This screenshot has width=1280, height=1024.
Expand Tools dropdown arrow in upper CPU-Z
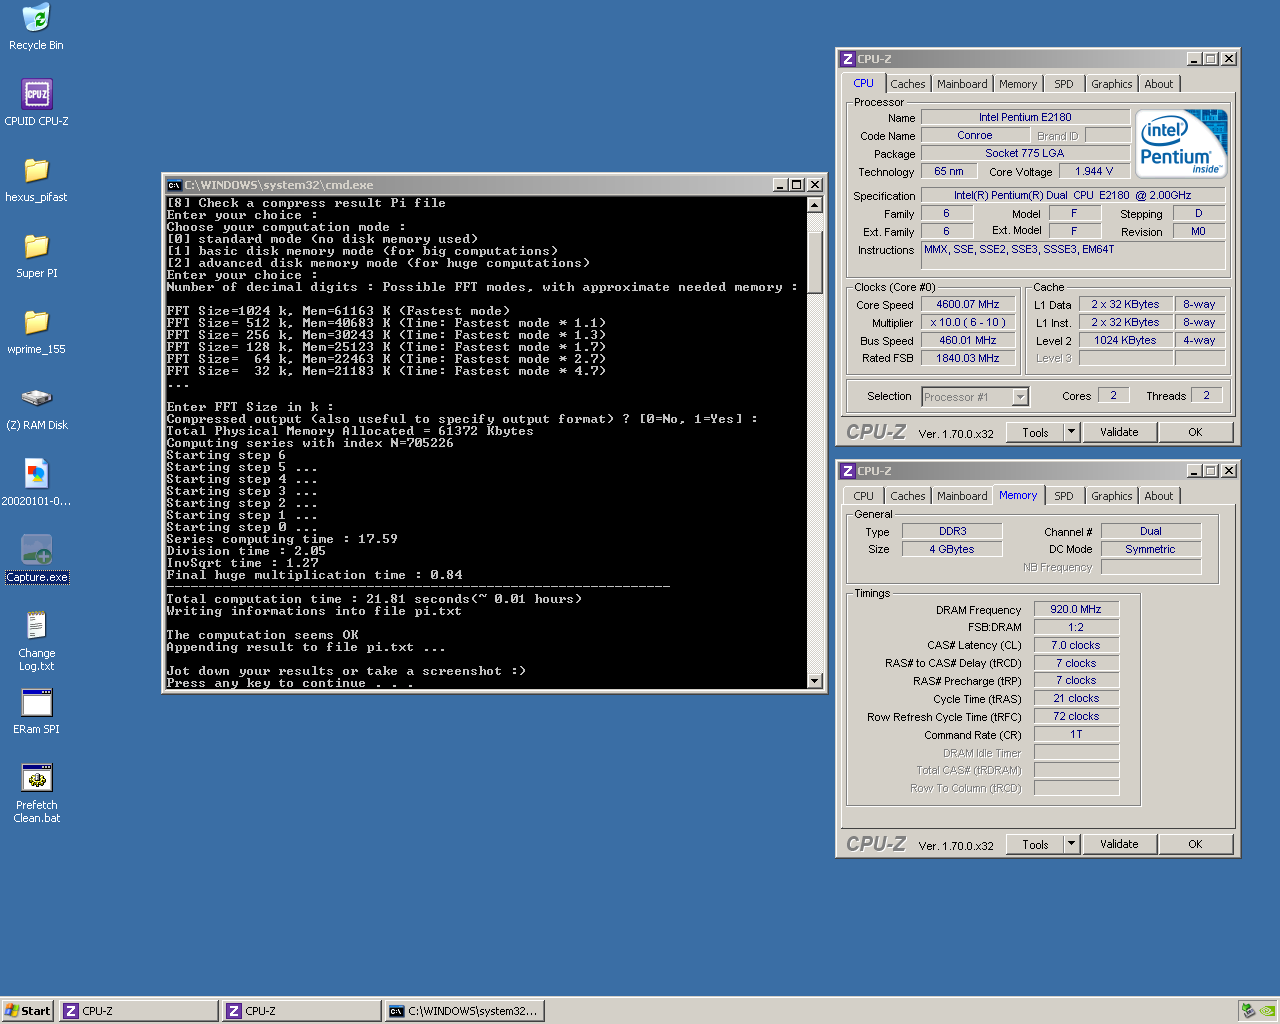(1072, 432)
